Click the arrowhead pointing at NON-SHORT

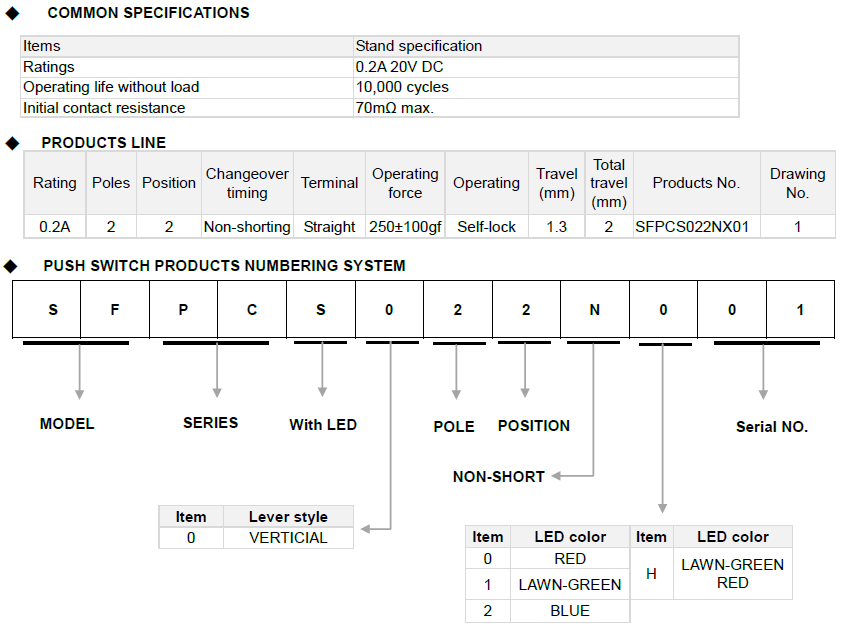click(x=557, y=476)
